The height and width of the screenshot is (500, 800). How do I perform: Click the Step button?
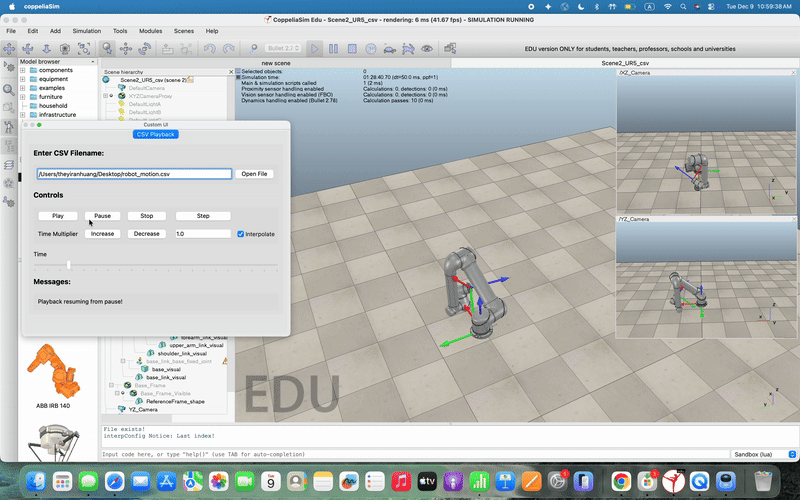pyautogui.click(x=203, y=216)
